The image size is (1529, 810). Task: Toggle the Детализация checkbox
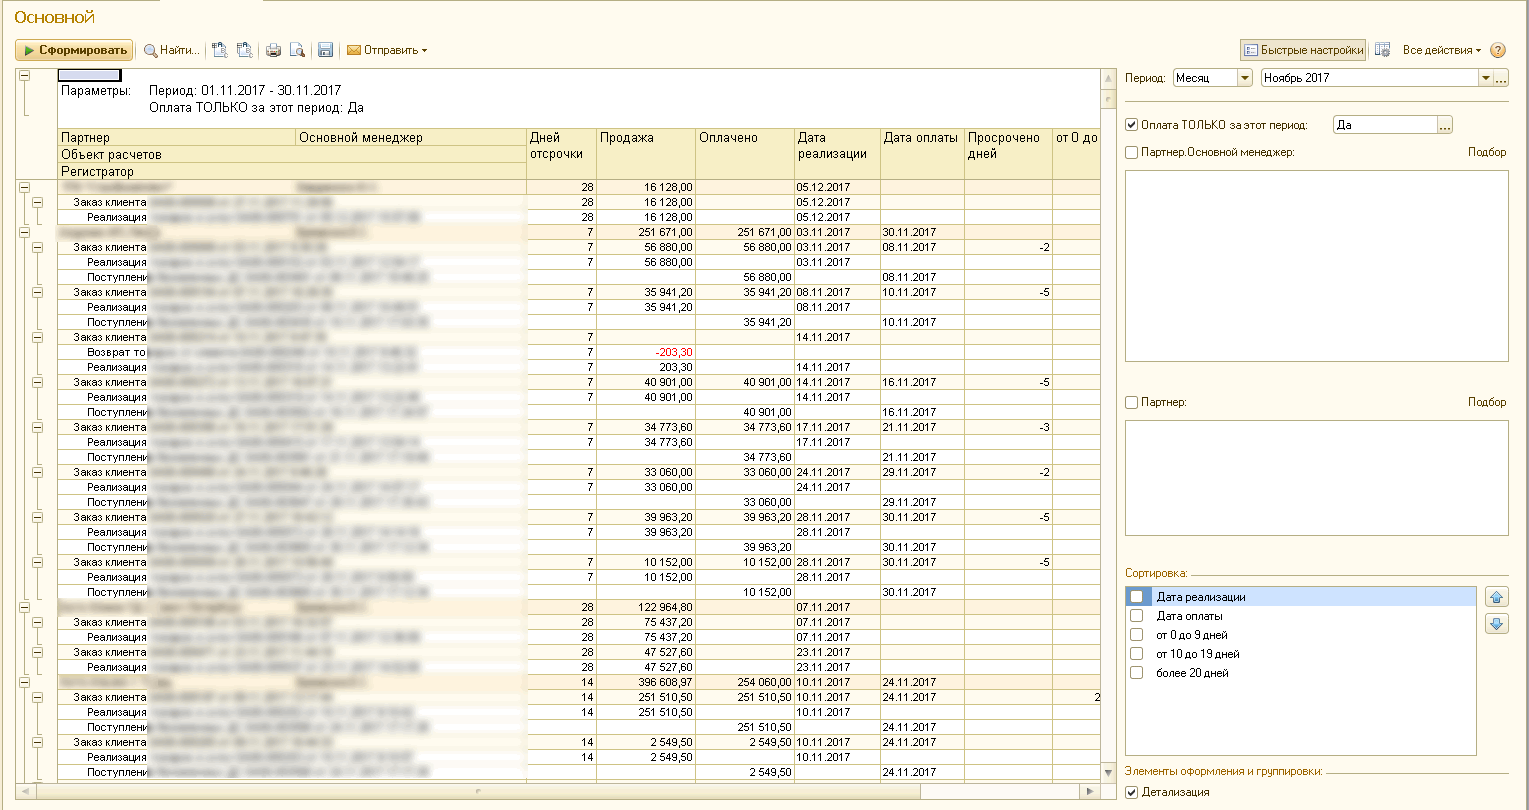click(1132, 792)
